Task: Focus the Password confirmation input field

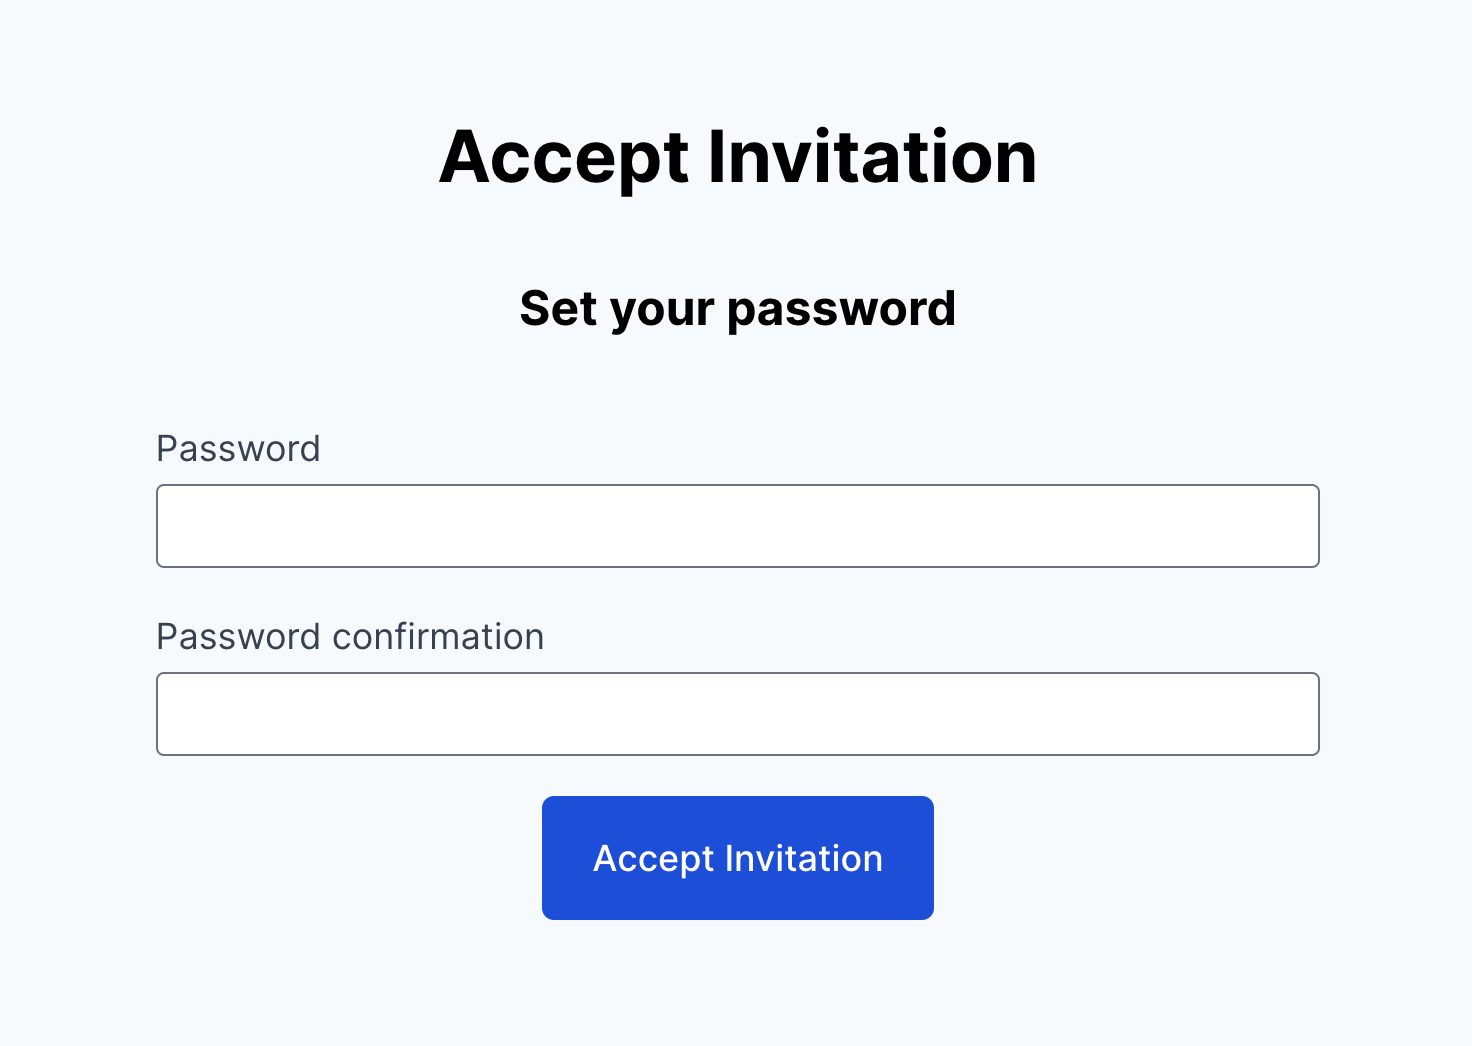Action: pos(737,714)
